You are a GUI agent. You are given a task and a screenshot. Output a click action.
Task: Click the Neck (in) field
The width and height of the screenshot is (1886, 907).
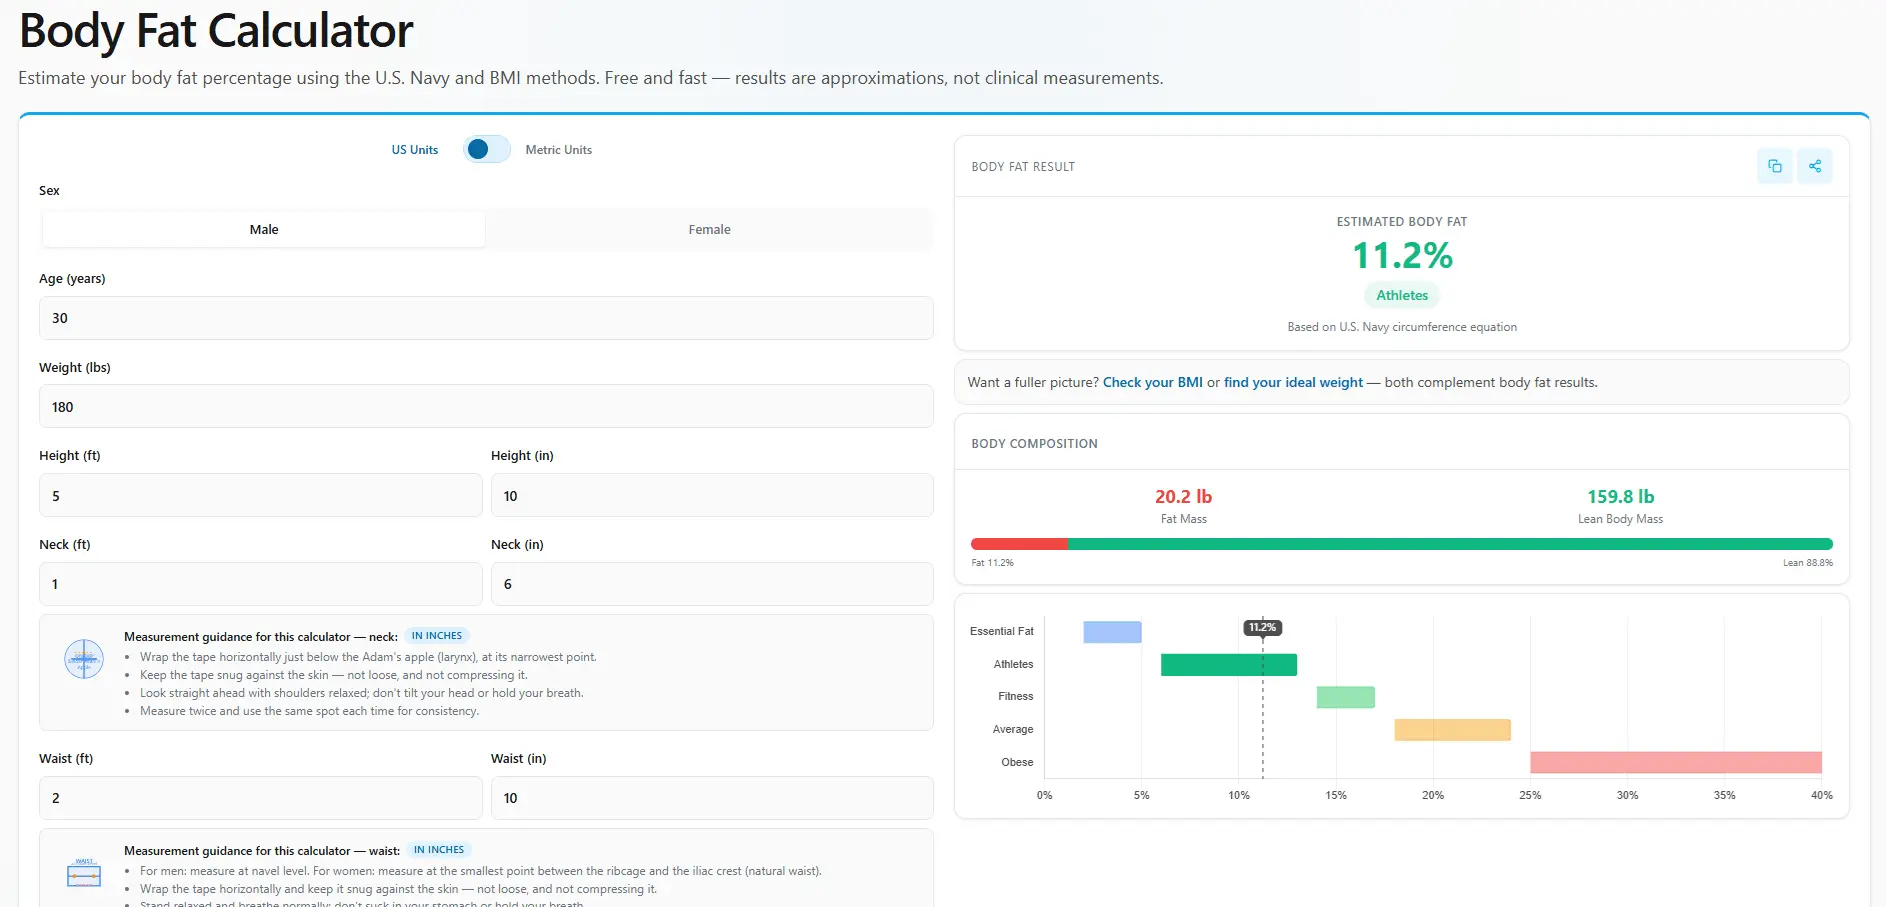712,584
